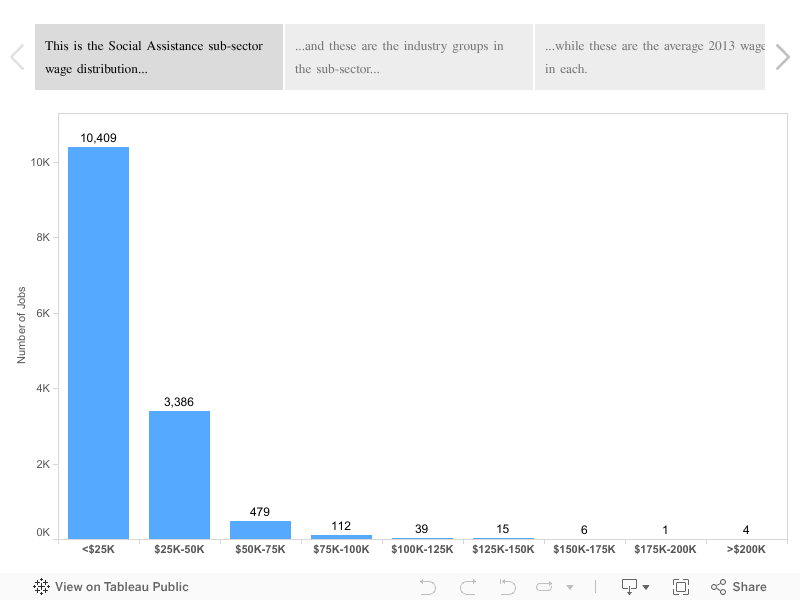Image resolution: width=800 pixels, height=600 pixels.
Task: Click the 10,409 value label
Action: 98,138
